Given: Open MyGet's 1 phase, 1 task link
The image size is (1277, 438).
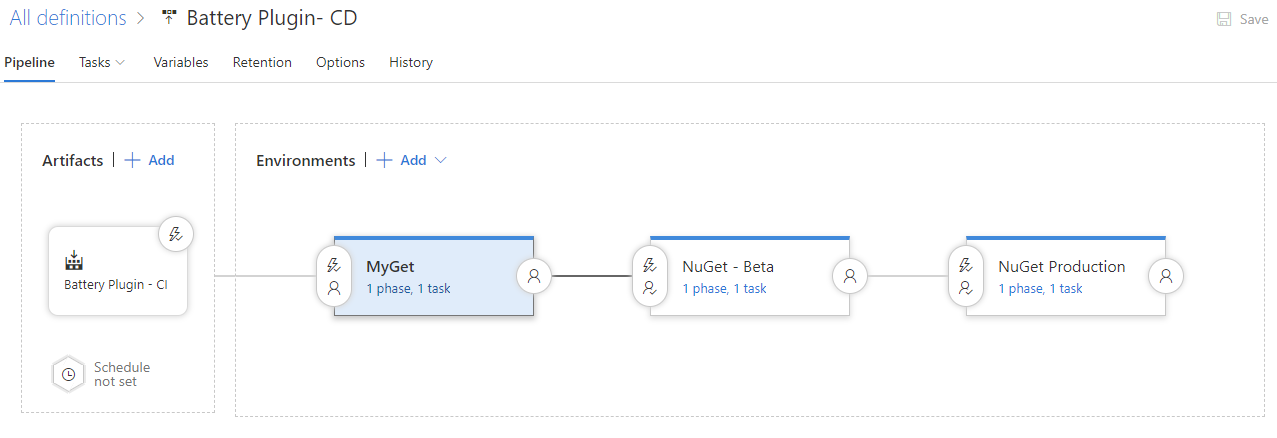Looking at the screenshot, I should 408,289.
